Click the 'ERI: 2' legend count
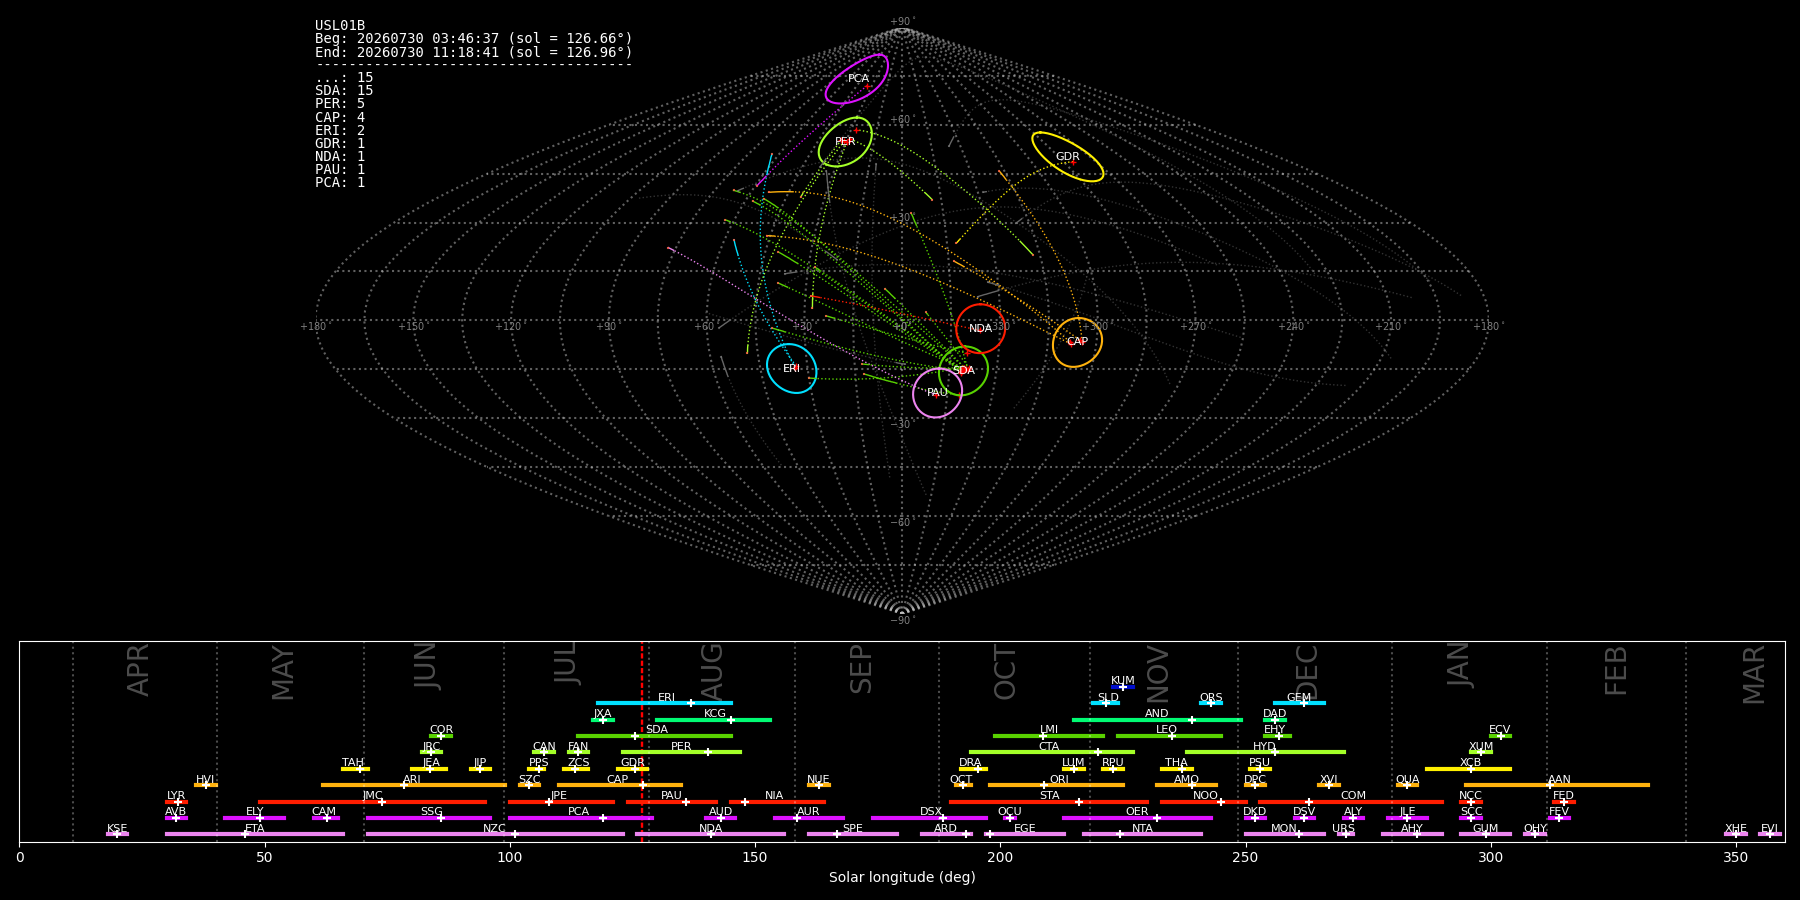This screenshot has width=1800, height=900. pyautogui.click(x=340, y=130)
